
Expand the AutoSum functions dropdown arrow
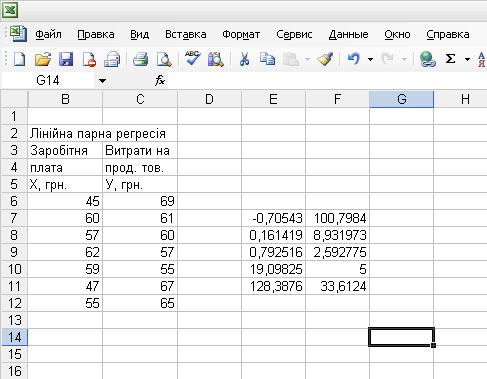tap(467, 60)
